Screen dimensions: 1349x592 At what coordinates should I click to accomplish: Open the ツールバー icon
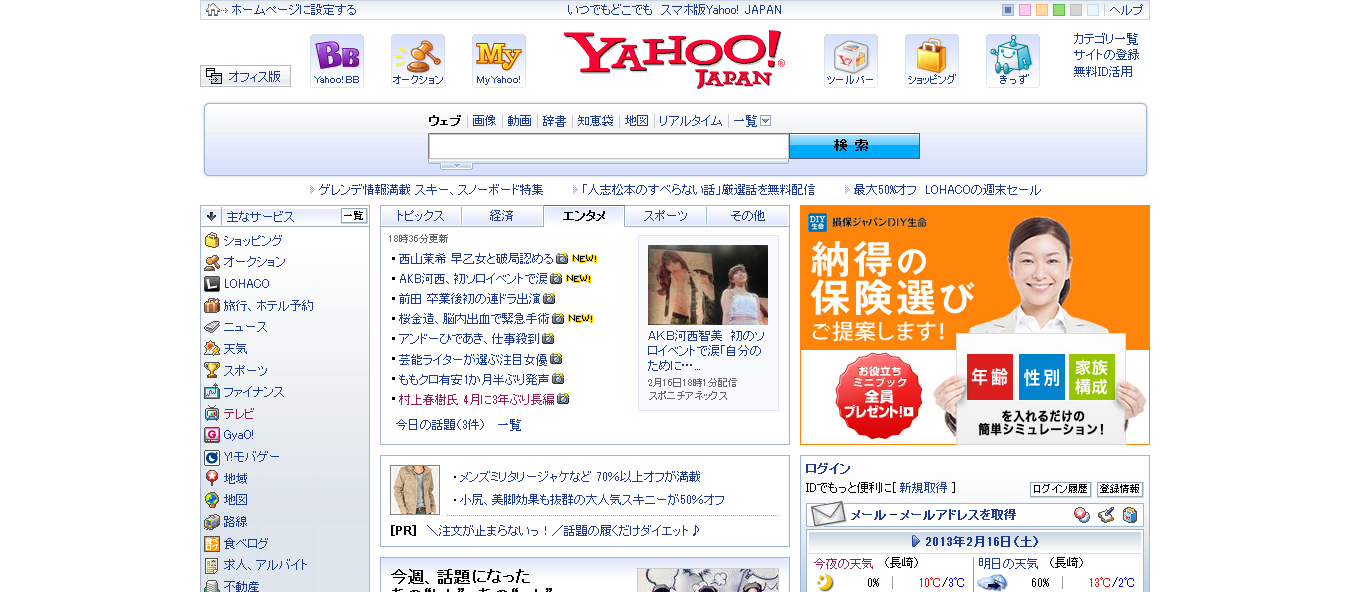click(851, 61)
